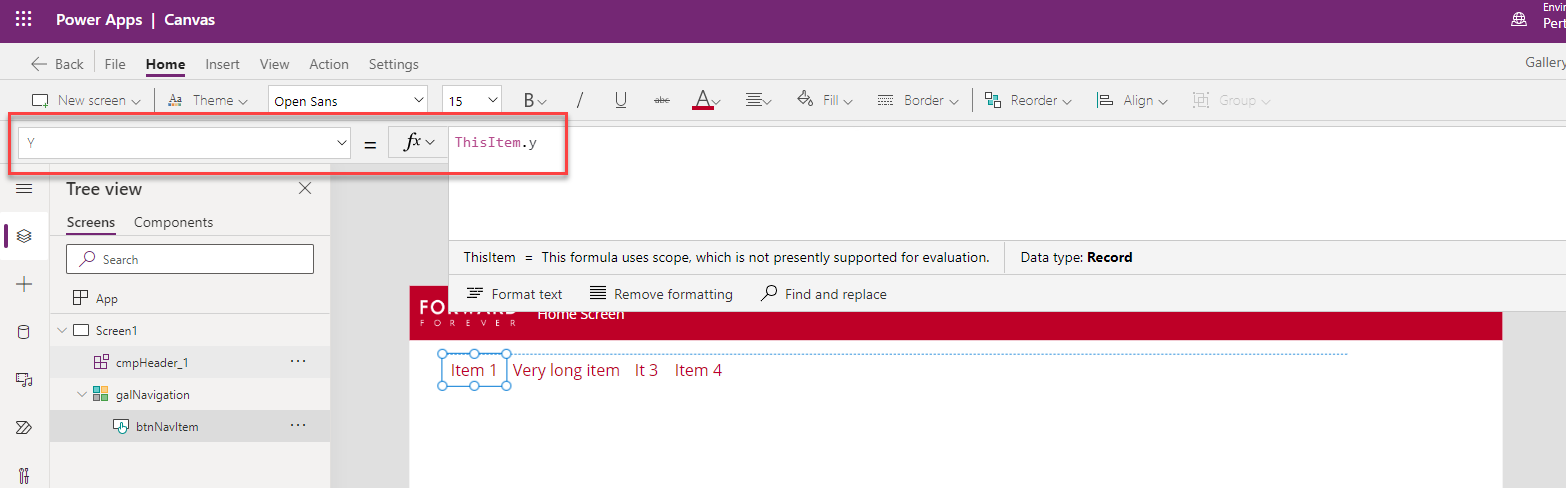This screenshot has height=488, width=1566.
Task: Open the font size dropdown
Action: point(471,100)
